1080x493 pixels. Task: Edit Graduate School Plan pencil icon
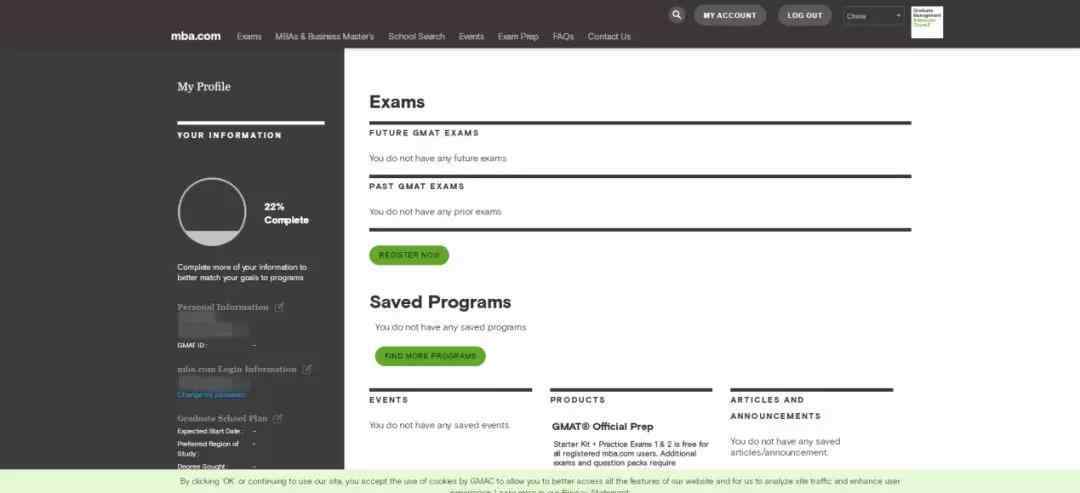(x=277, y=418)
